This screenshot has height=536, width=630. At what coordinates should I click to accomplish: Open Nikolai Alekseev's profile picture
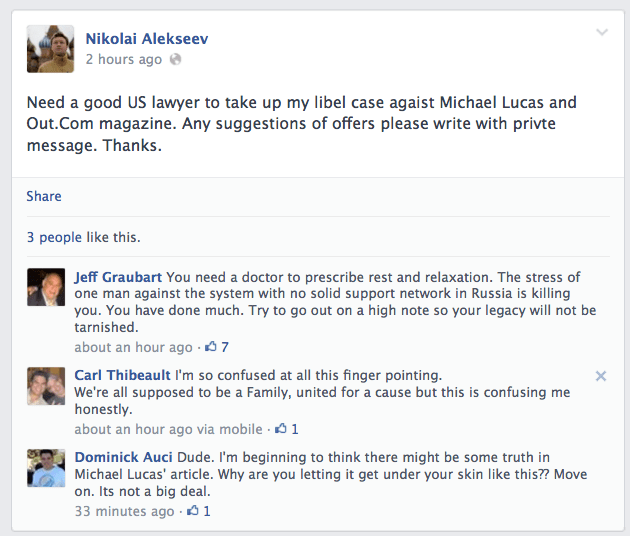tap(50, 49)
